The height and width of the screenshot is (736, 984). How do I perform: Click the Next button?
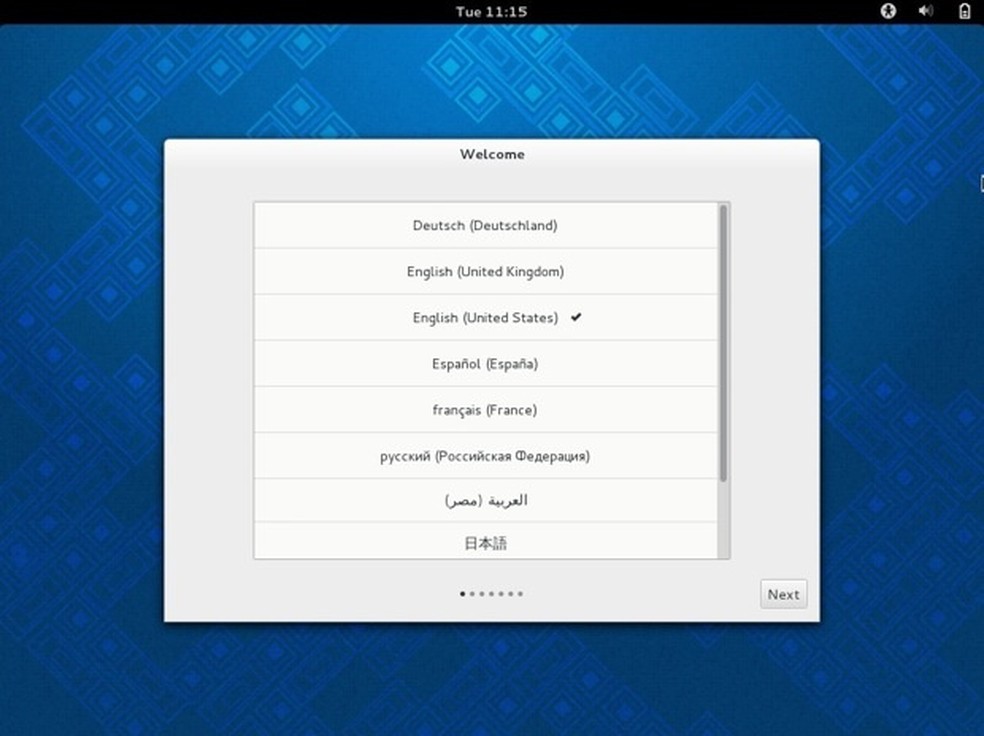(784, 594)
